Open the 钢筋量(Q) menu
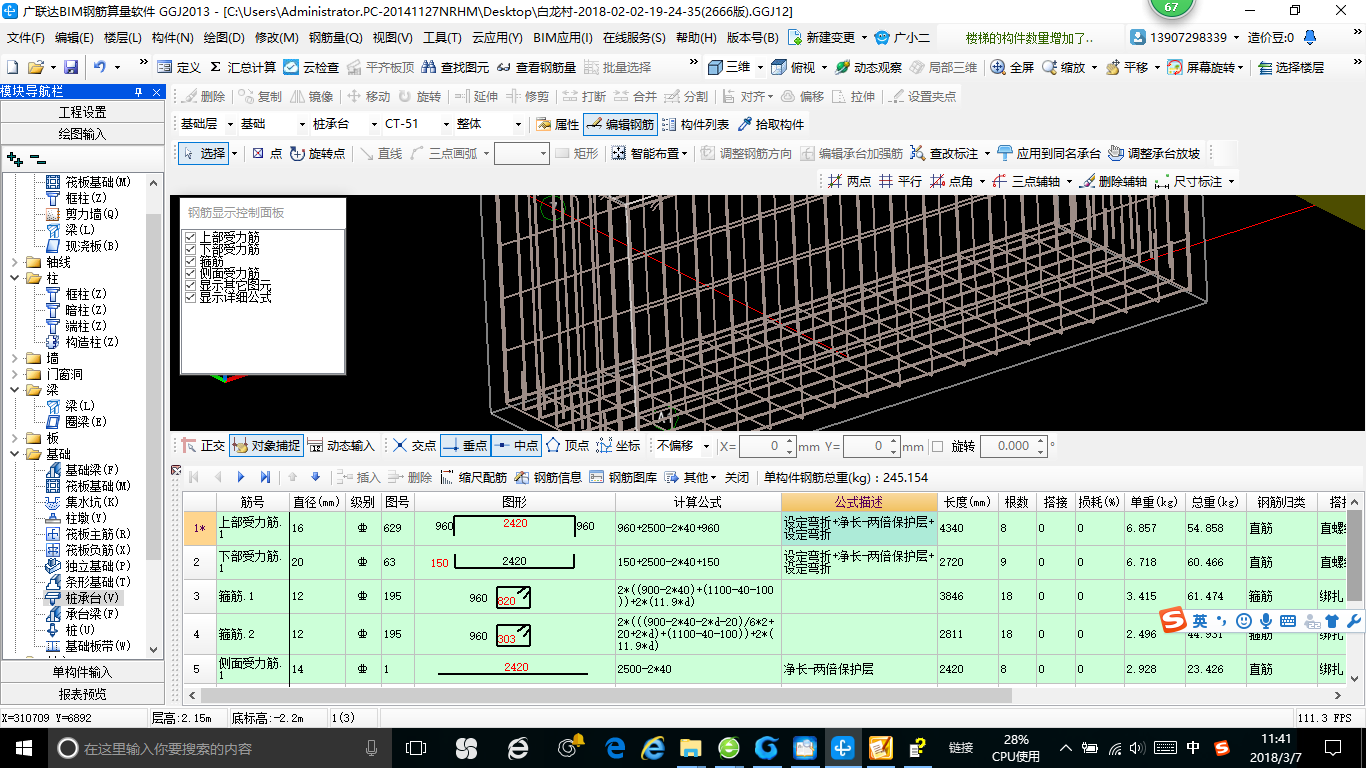The height and width of the screenshot is (768, 1366). (x=335, y=38)
